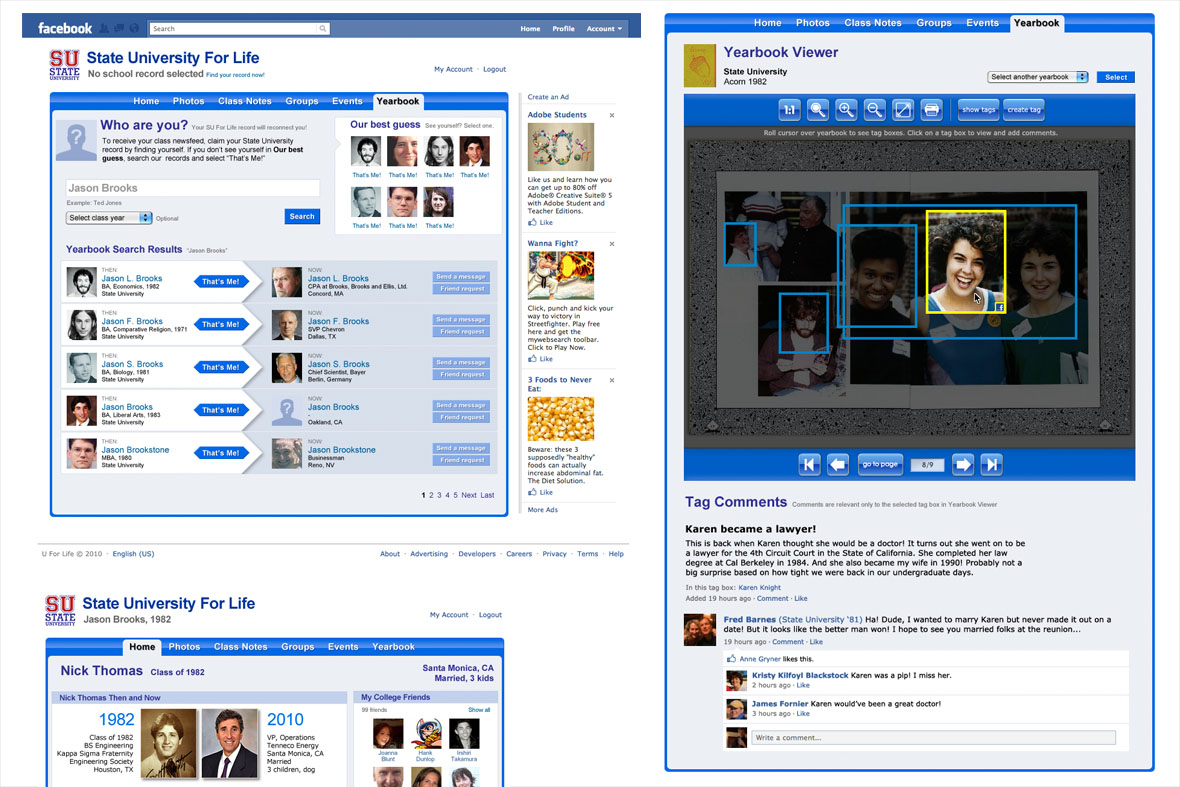Open the More Ads link

(543, 510)
